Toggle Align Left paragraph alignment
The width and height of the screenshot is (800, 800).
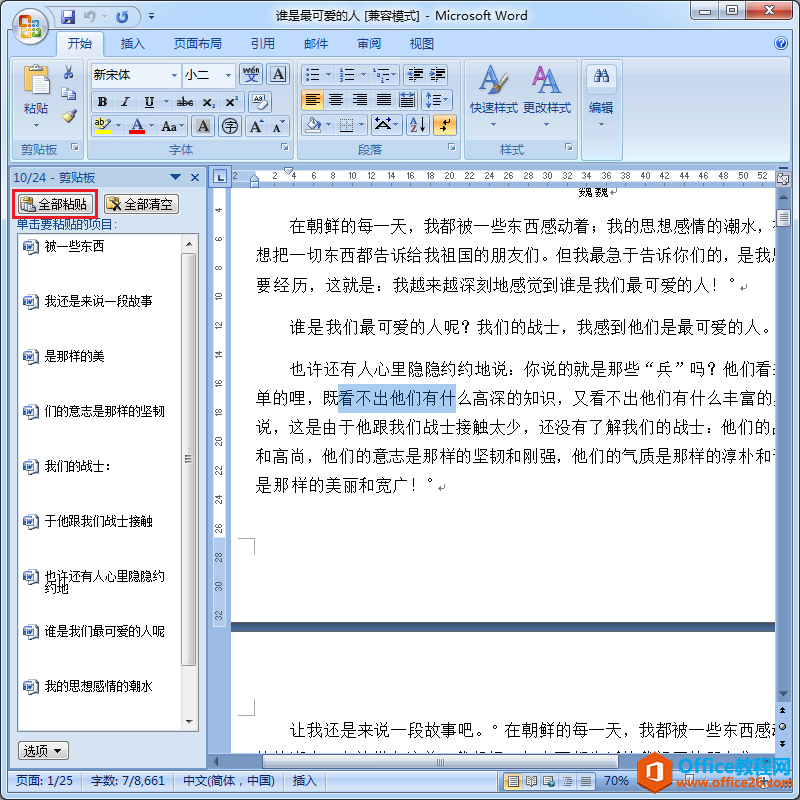312,100
